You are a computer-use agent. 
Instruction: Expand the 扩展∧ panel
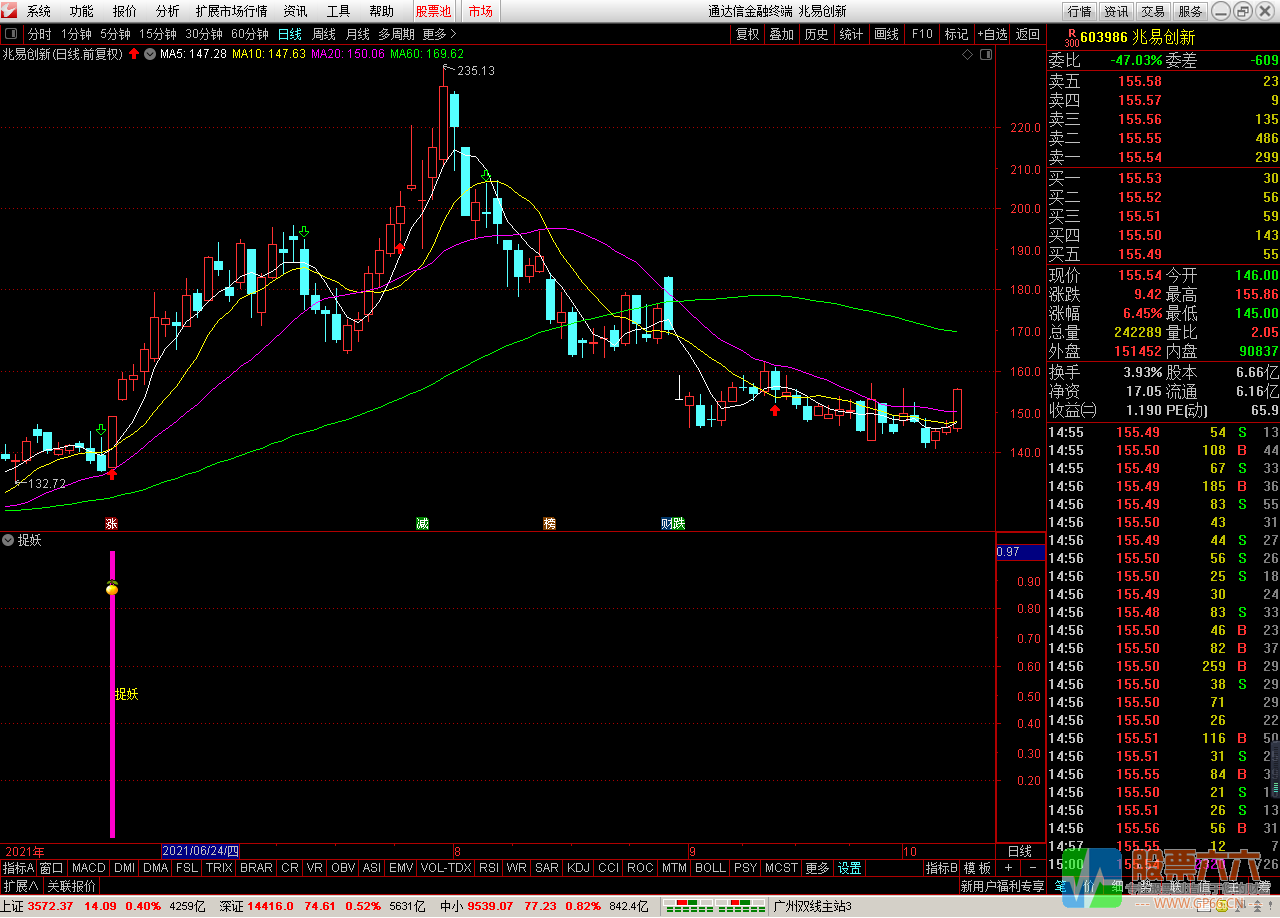(20, 886)
